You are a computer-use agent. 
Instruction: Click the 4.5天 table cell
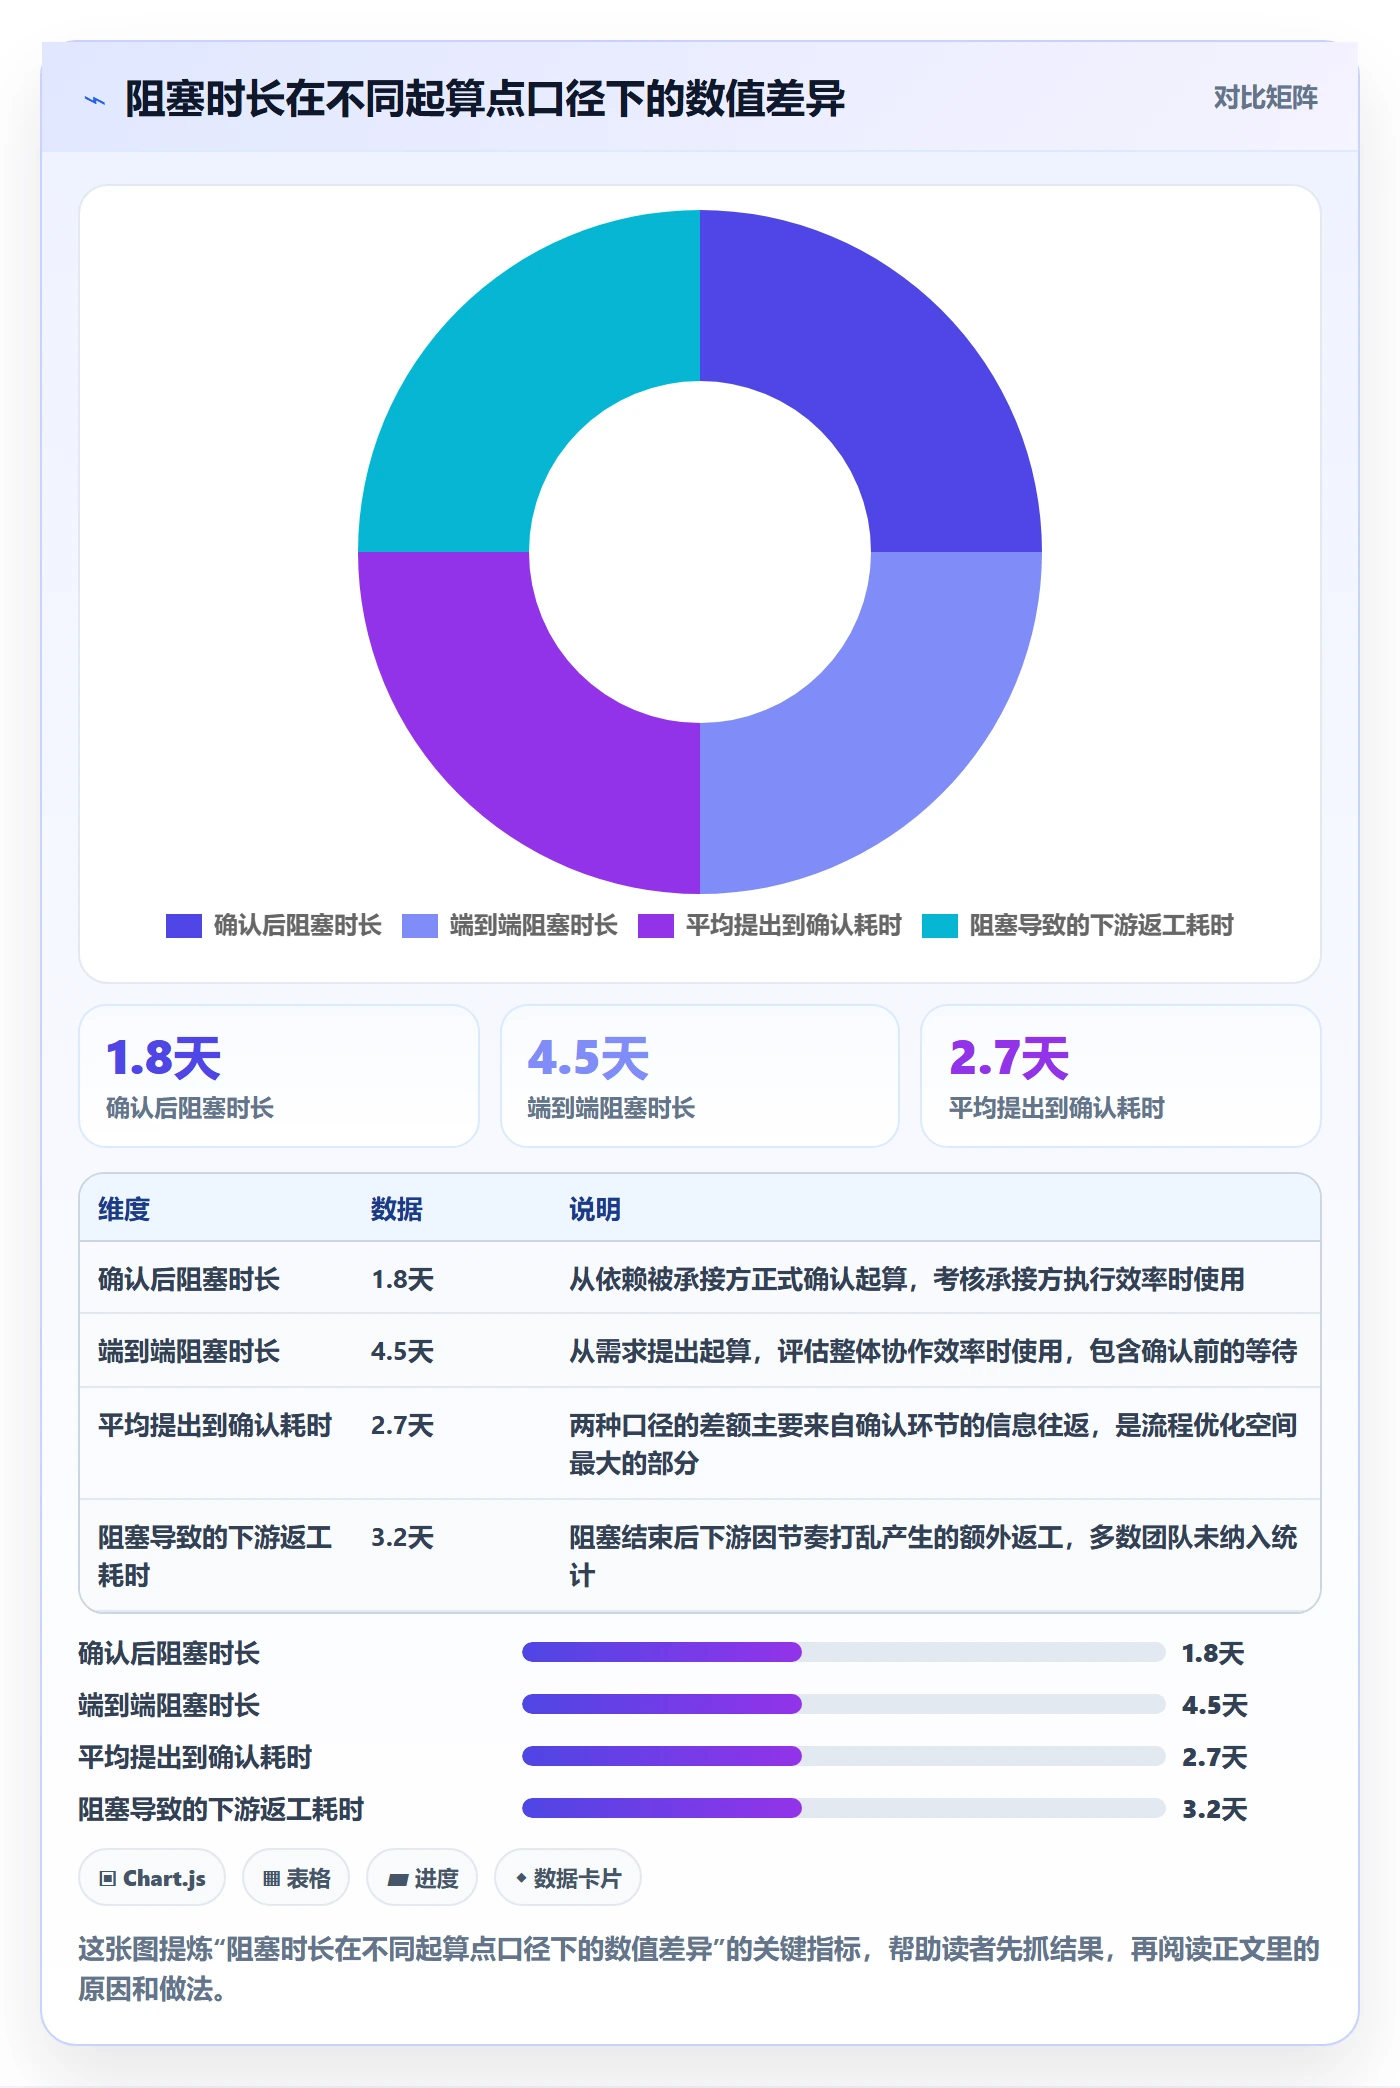(402, 1352)
